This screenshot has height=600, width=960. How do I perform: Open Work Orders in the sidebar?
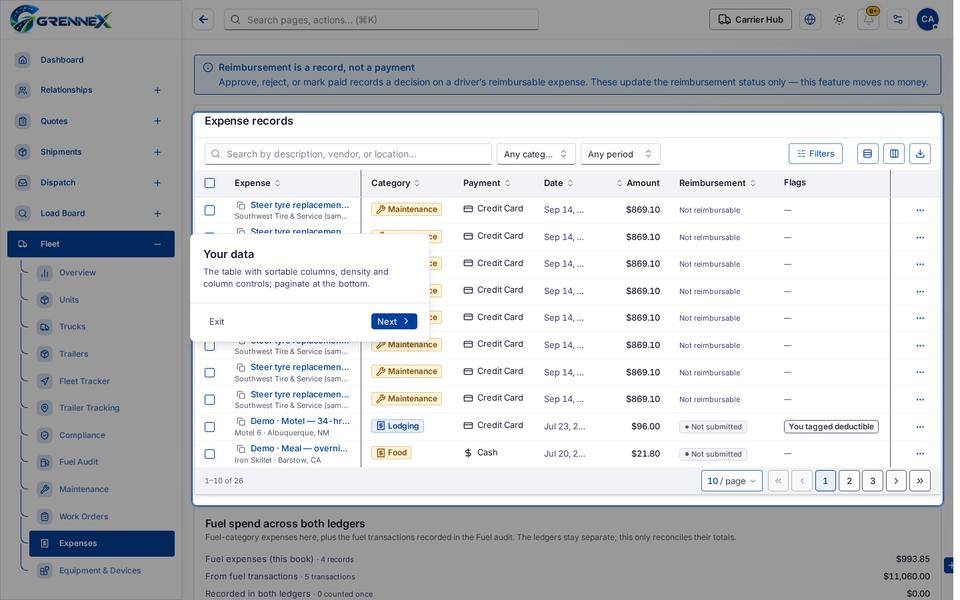tap(83, 517)
